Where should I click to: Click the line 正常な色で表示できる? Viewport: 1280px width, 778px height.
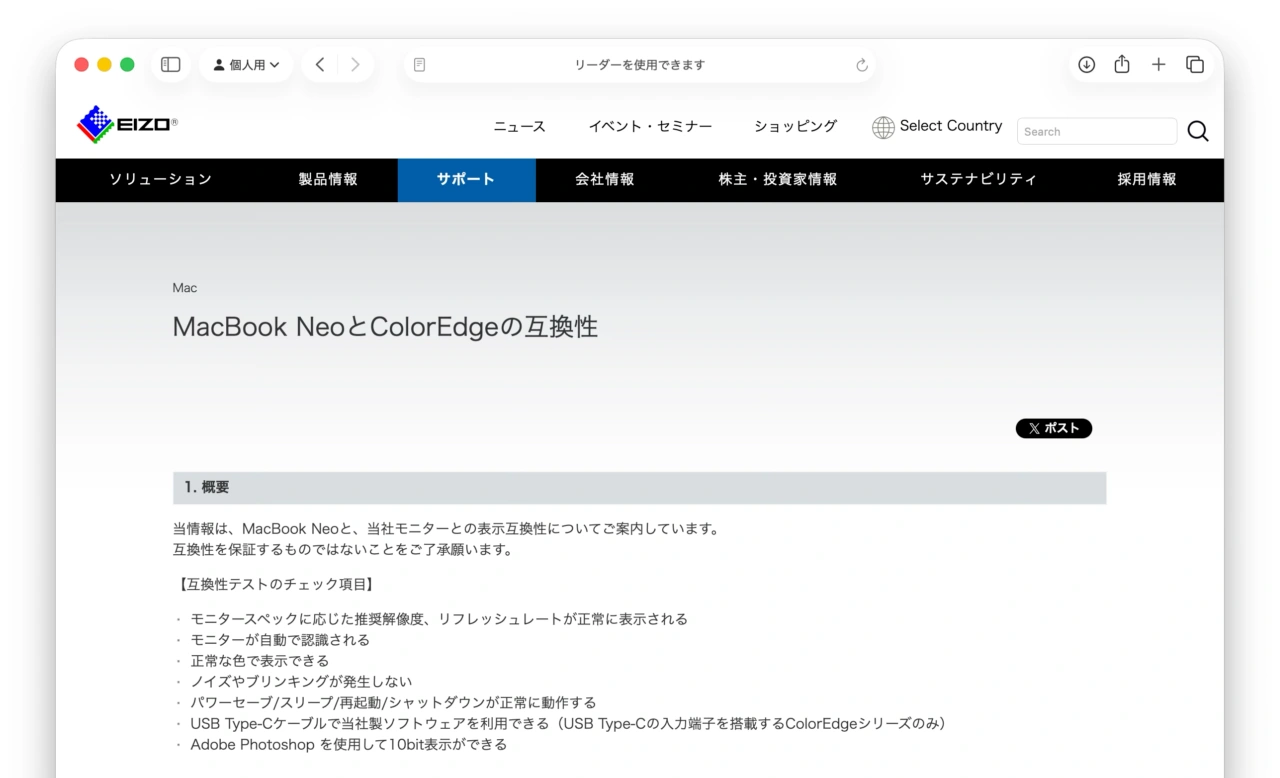click(x=260, y=661)
